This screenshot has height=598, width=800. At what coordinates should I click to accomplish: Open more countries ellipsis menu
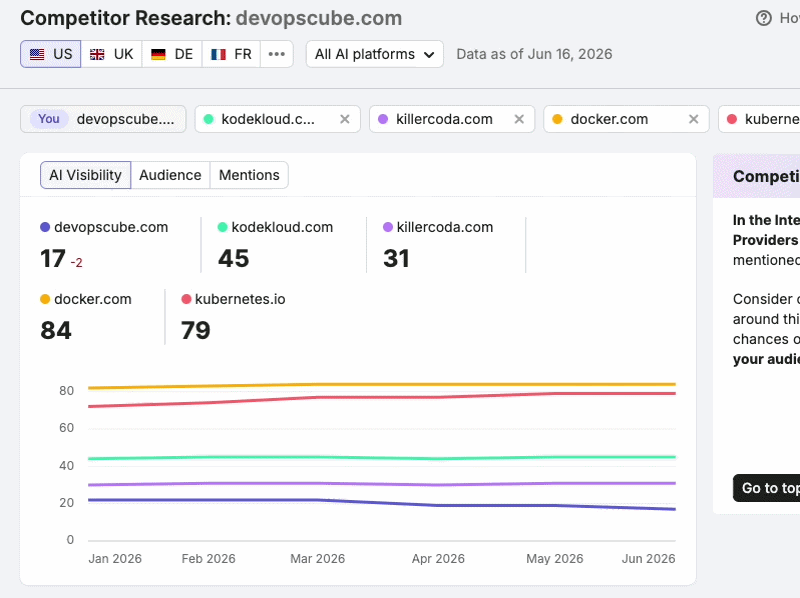point(277,54)
